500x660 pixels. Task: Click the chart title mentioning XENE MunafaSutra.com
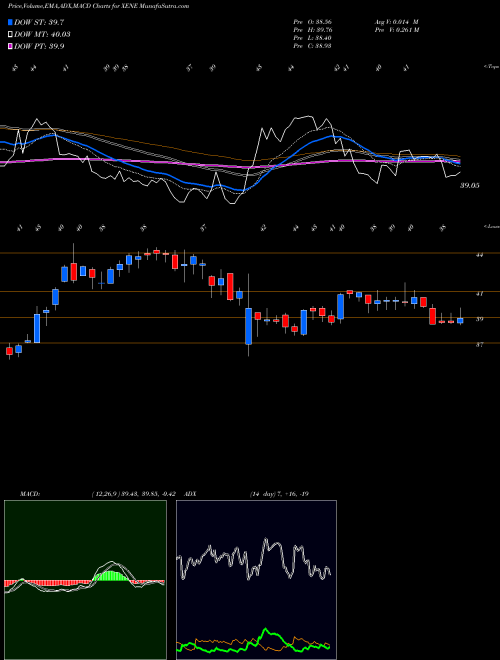click(98, 6)
